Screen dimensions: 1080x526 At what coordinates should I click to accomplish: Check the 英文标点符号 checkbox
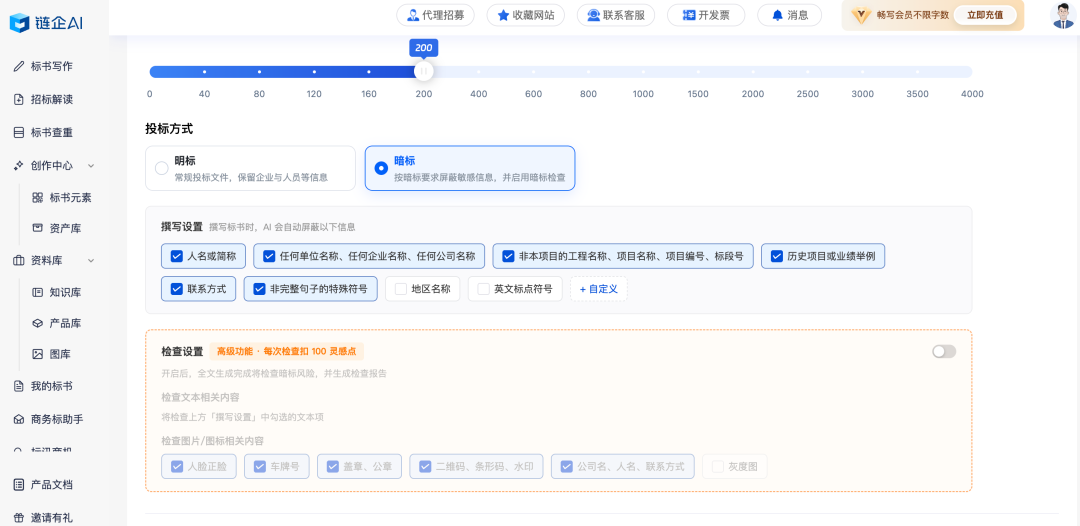tap(484, 289)
